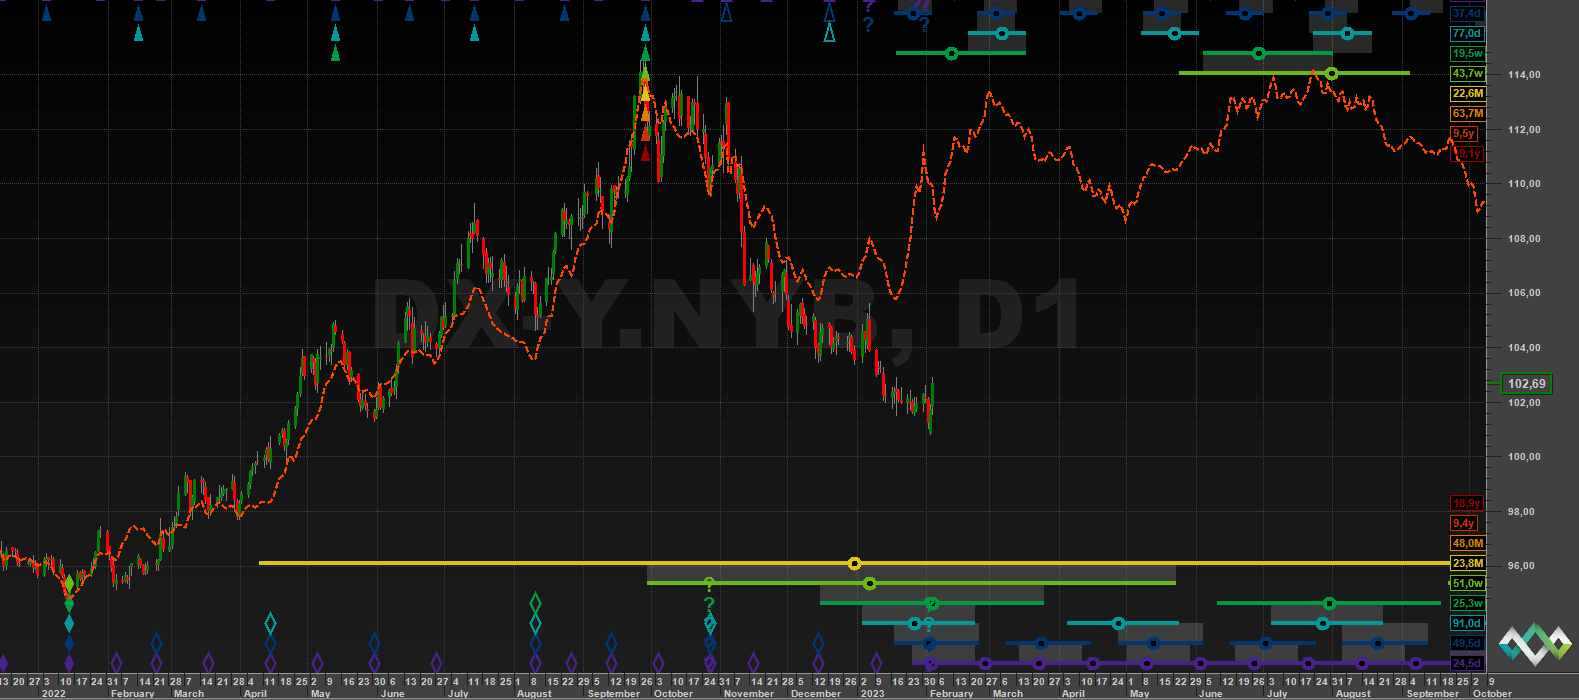Click the 49,5d trough cycle label

coord(1466,643)
